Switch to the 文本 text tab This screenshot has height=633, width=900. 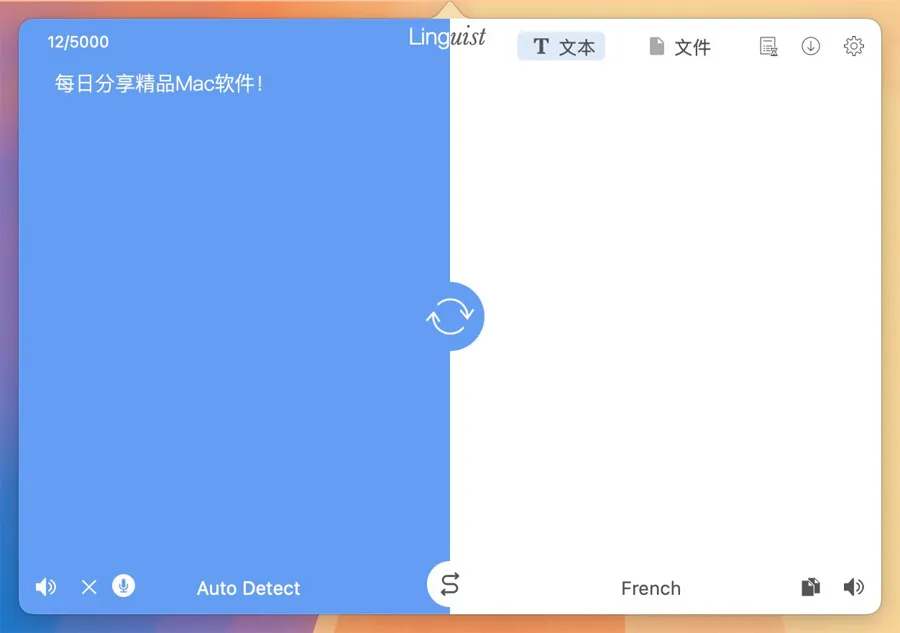coord(562,47)
